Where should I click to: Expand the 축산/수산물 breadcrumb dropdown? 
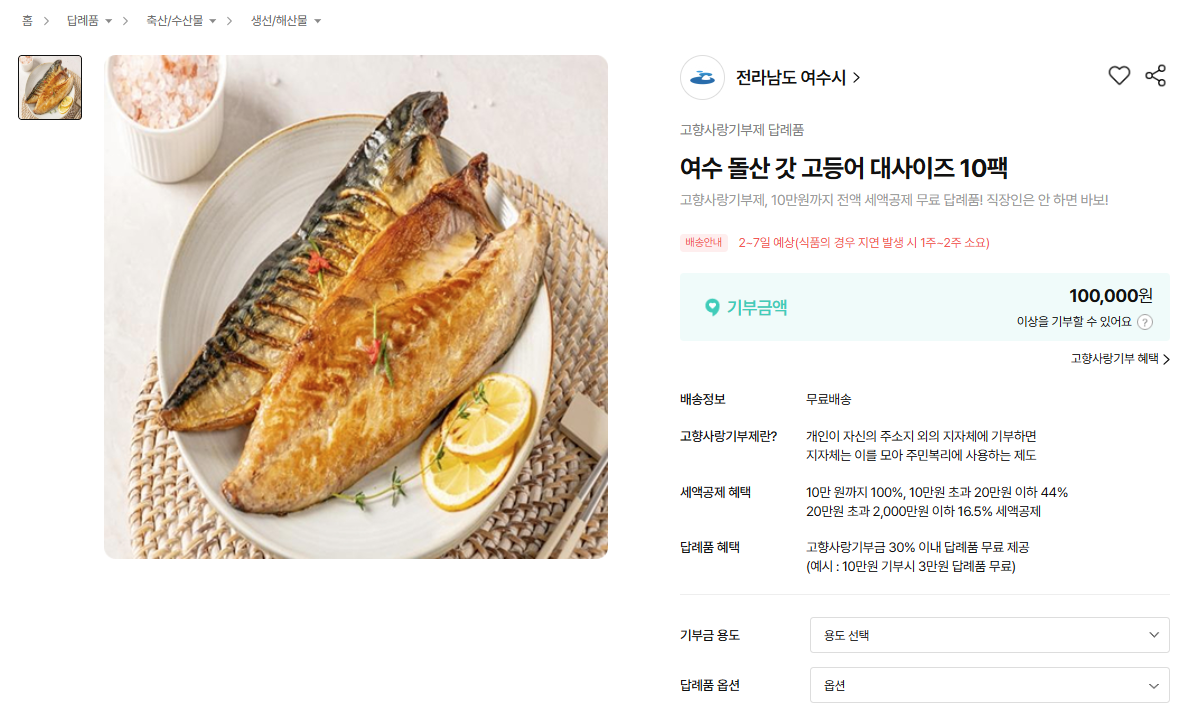click(x=212, y=21)
